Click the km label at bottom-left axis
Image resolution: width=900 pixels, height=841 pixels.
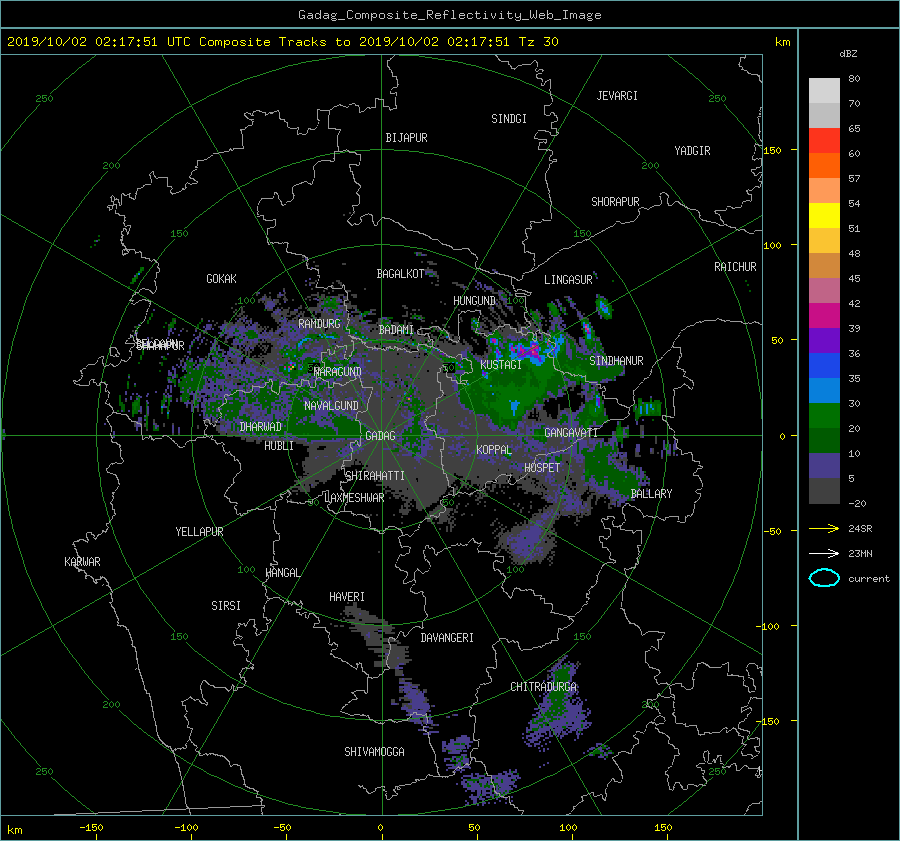tap(15, 830)
